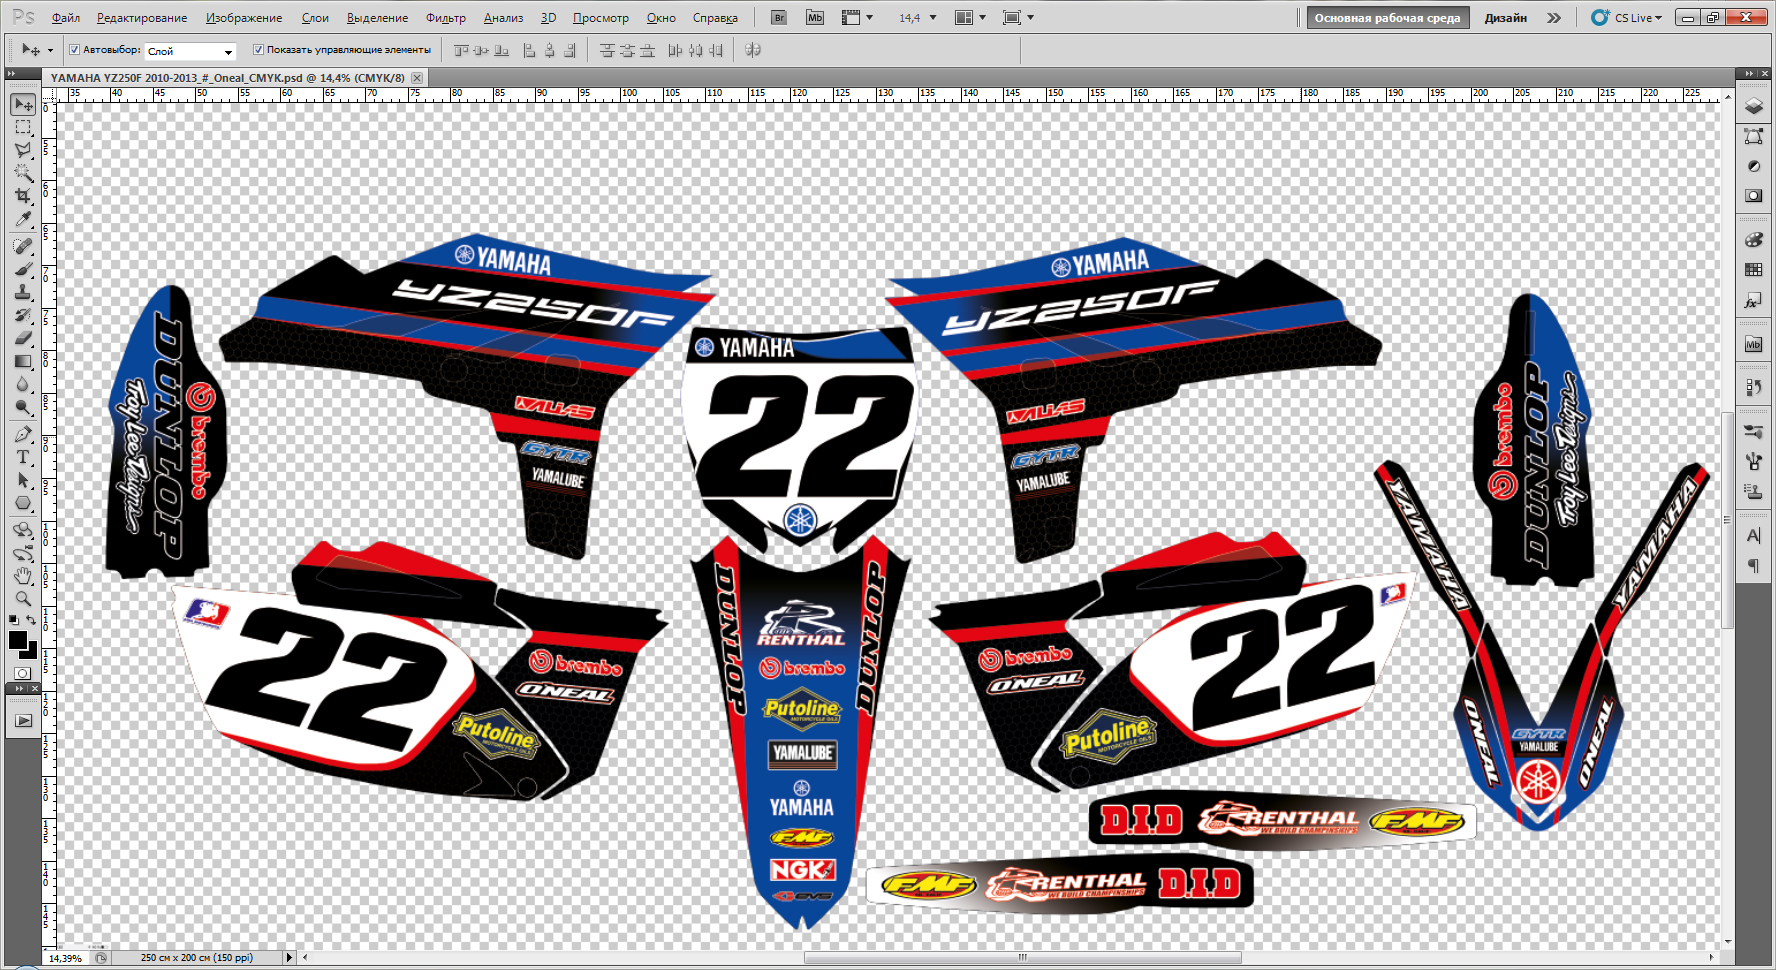The image size is (1776, 970).
Task: Open the Paragraph panel icon
Action: point(1754,566)
